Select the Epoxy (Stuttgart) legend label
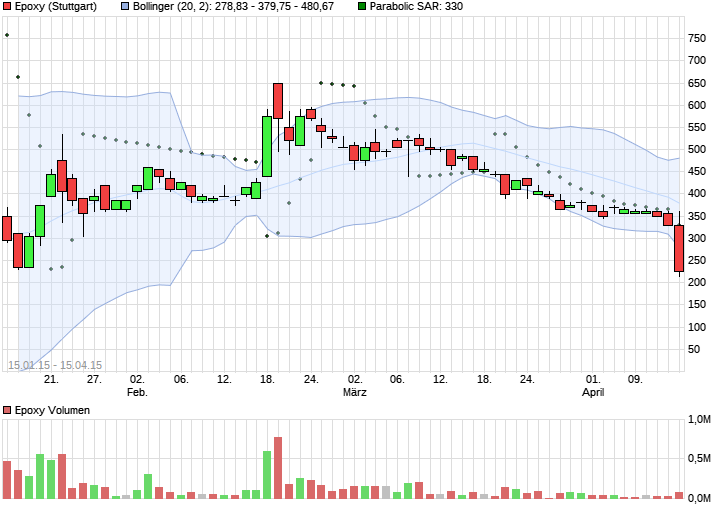 [56, 6]
